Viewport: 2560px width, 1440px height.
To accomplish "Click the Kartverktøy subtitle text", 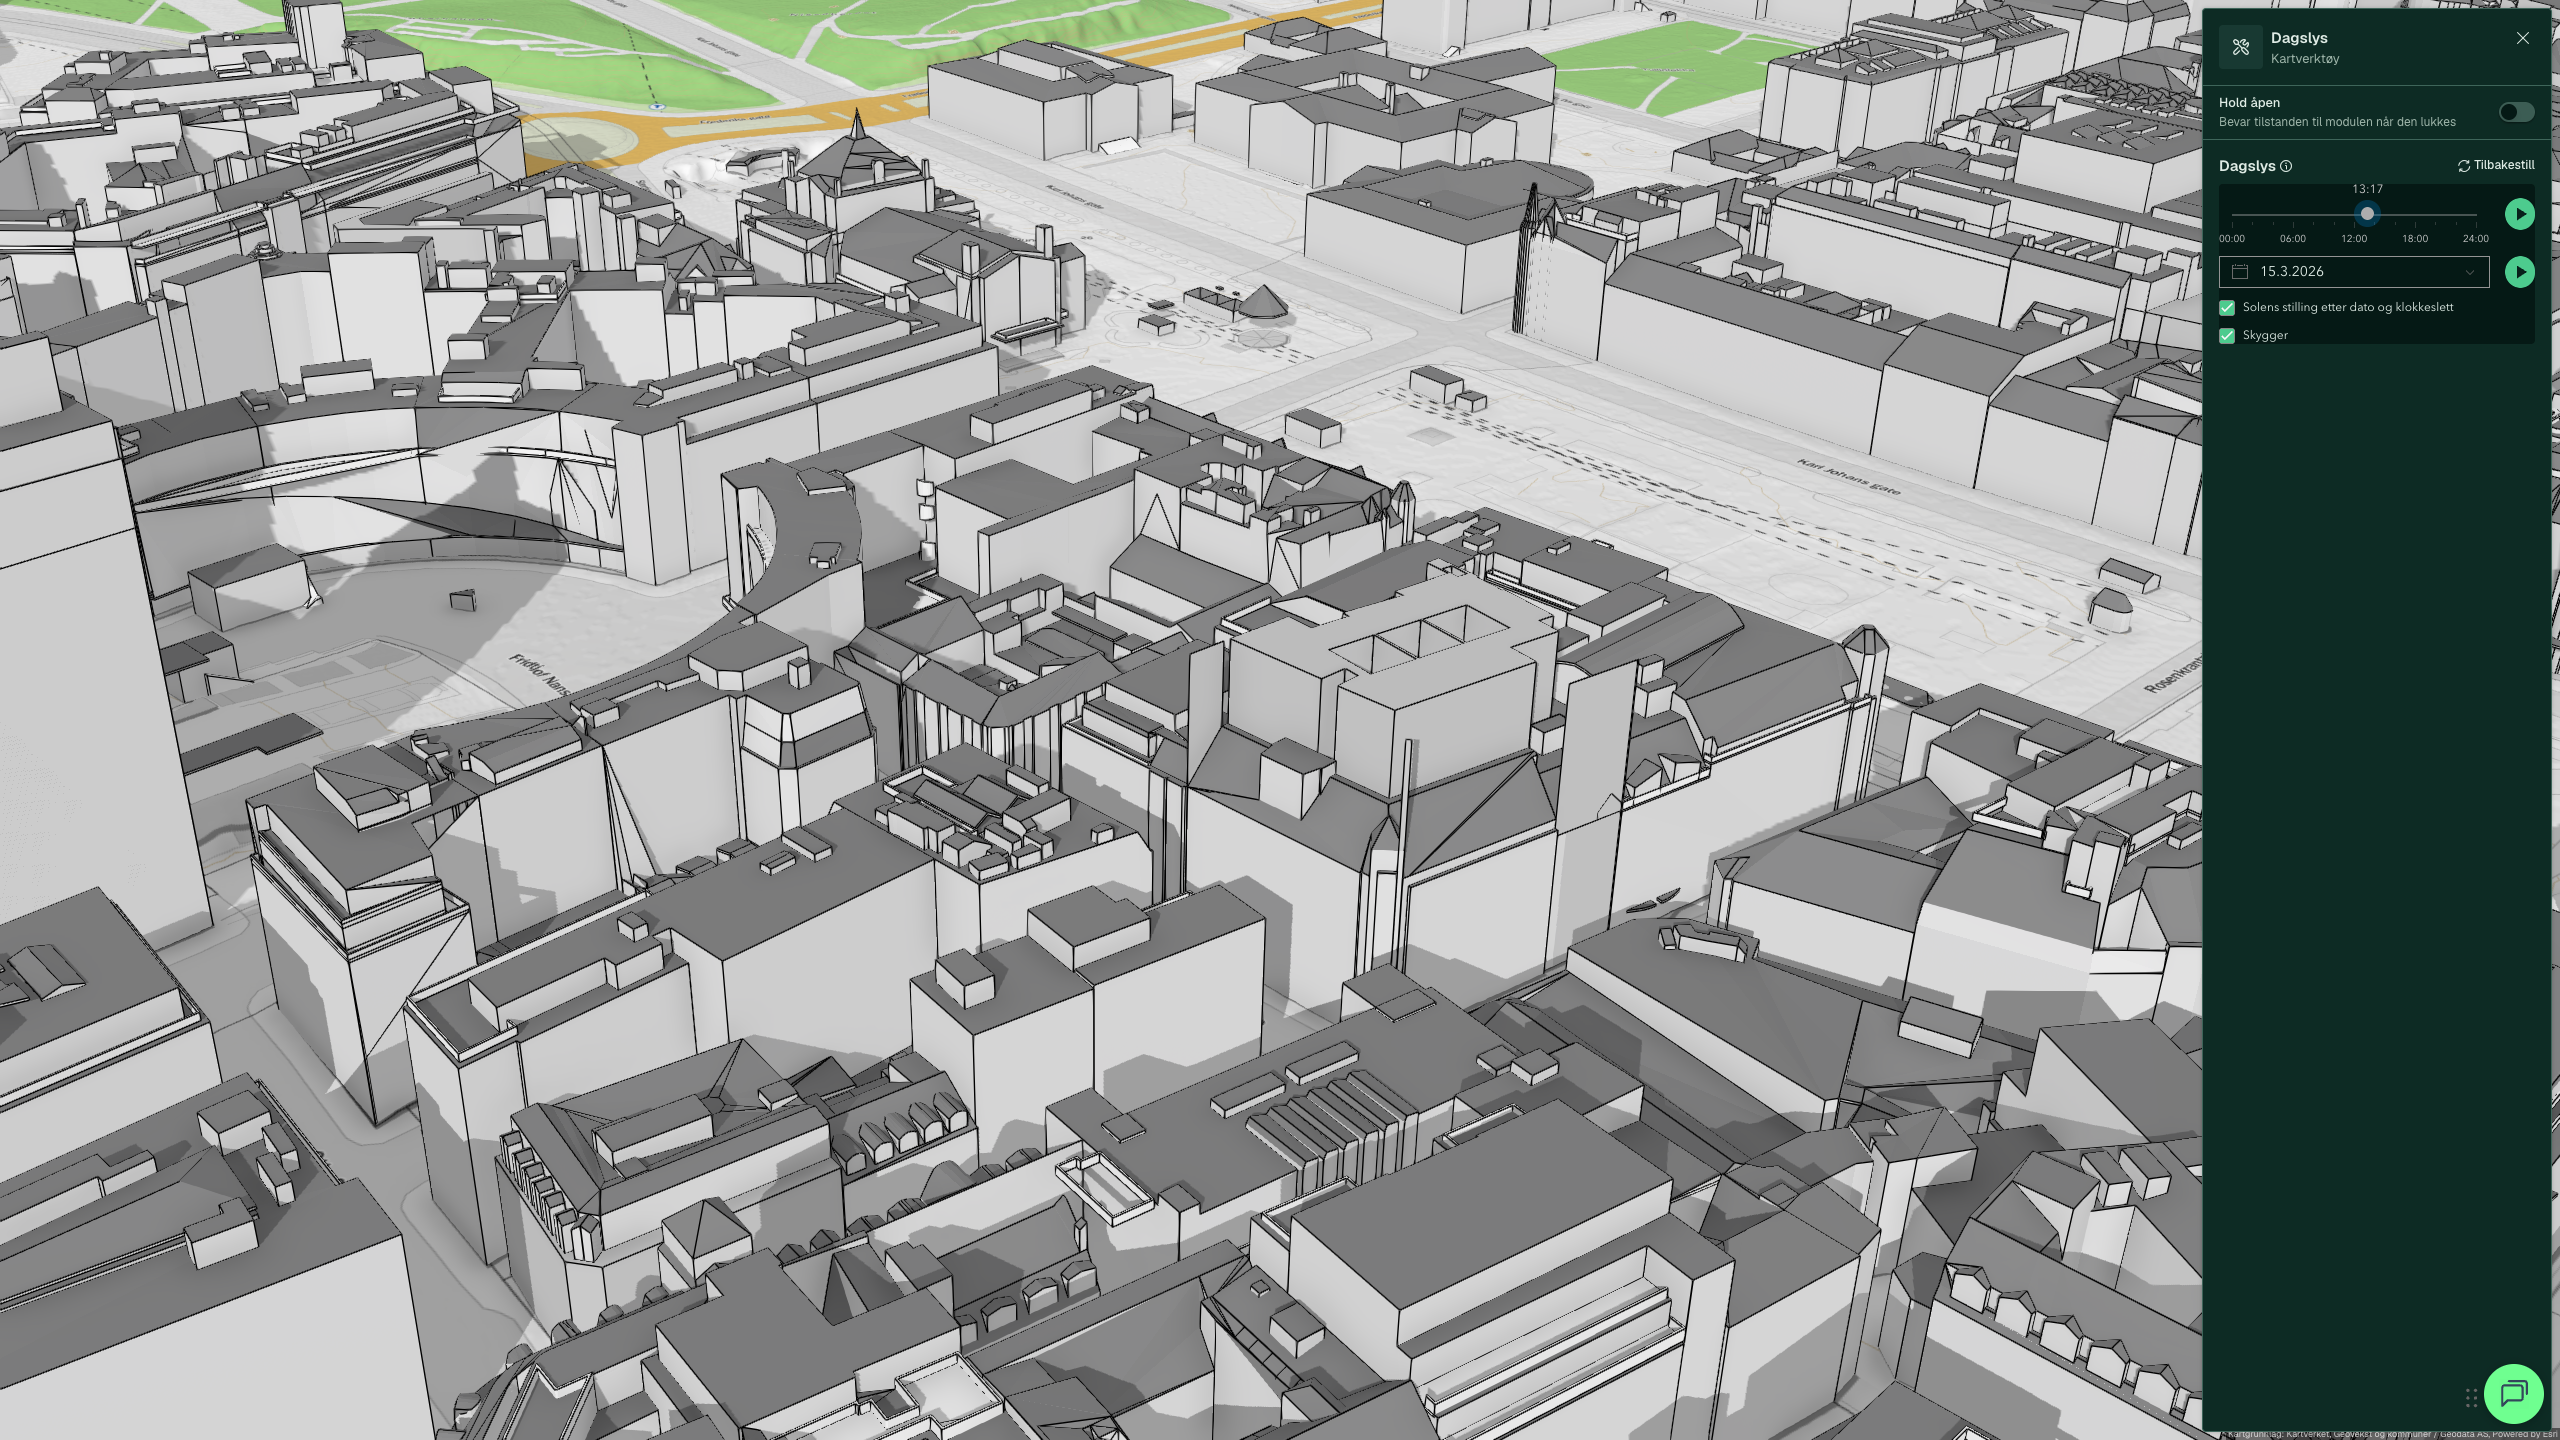I will [x=2305, y=59].
